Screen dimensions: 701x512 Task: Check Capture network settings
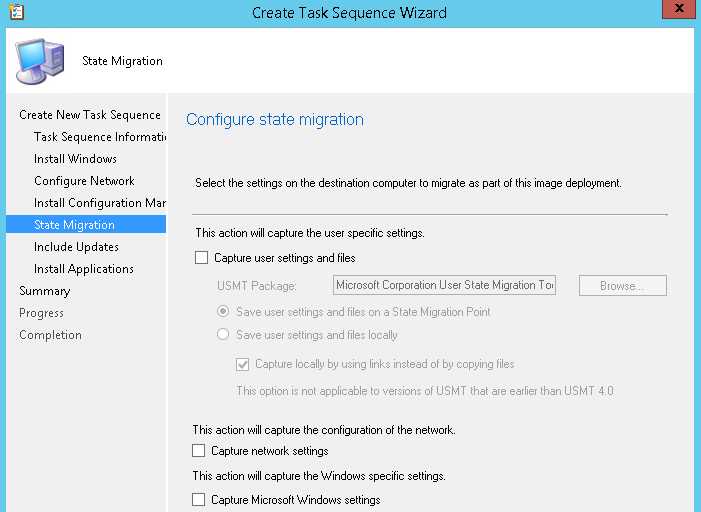(x=200, y=451)
